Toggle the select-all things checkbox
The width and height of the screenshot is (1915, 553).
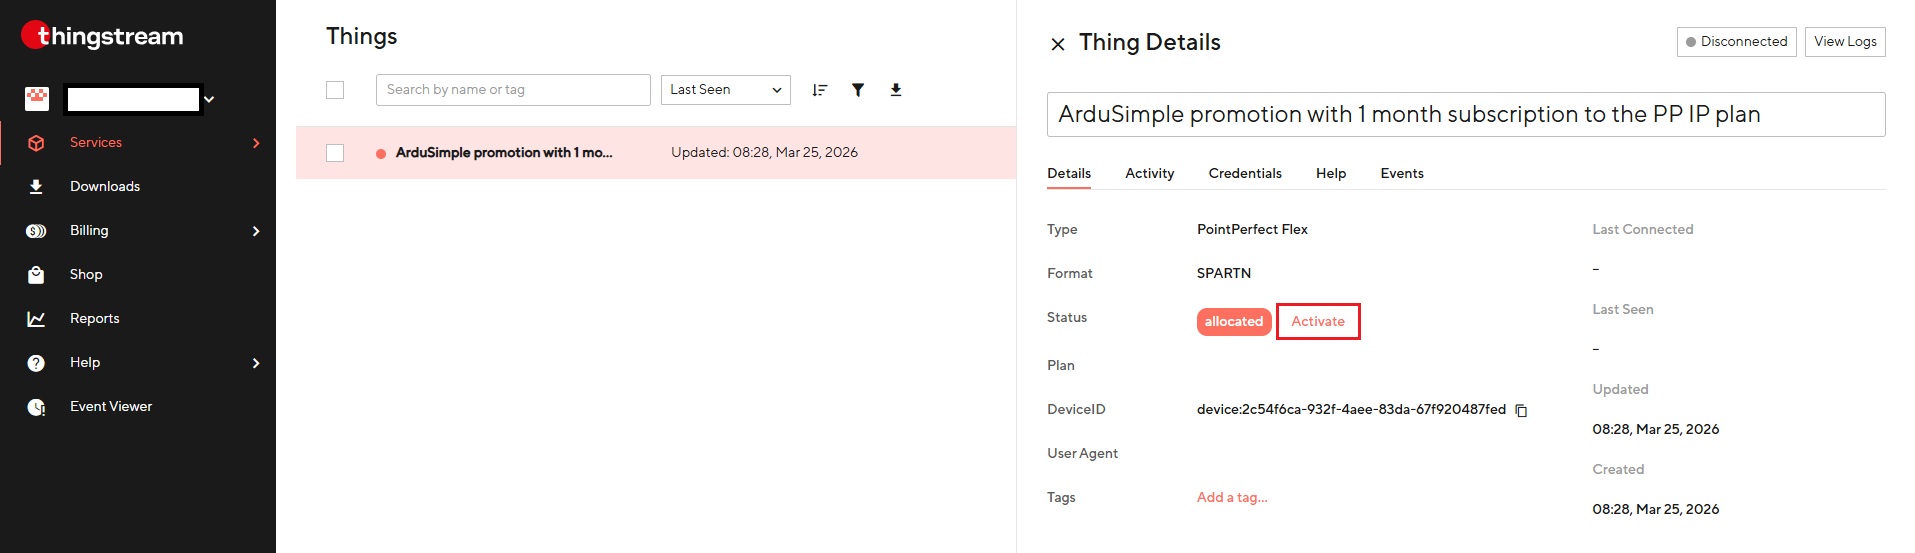pyautogui.click(x=335, y=90)
